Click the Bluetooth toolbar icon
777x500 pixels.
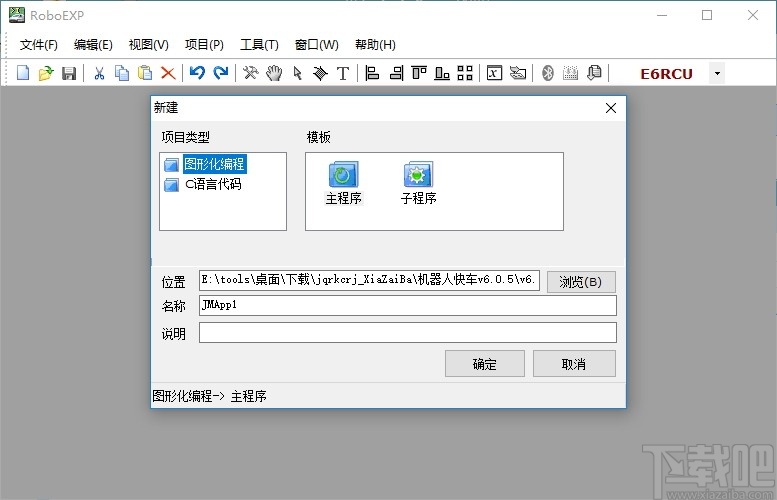pyautogui.click(x=548, y=73)
